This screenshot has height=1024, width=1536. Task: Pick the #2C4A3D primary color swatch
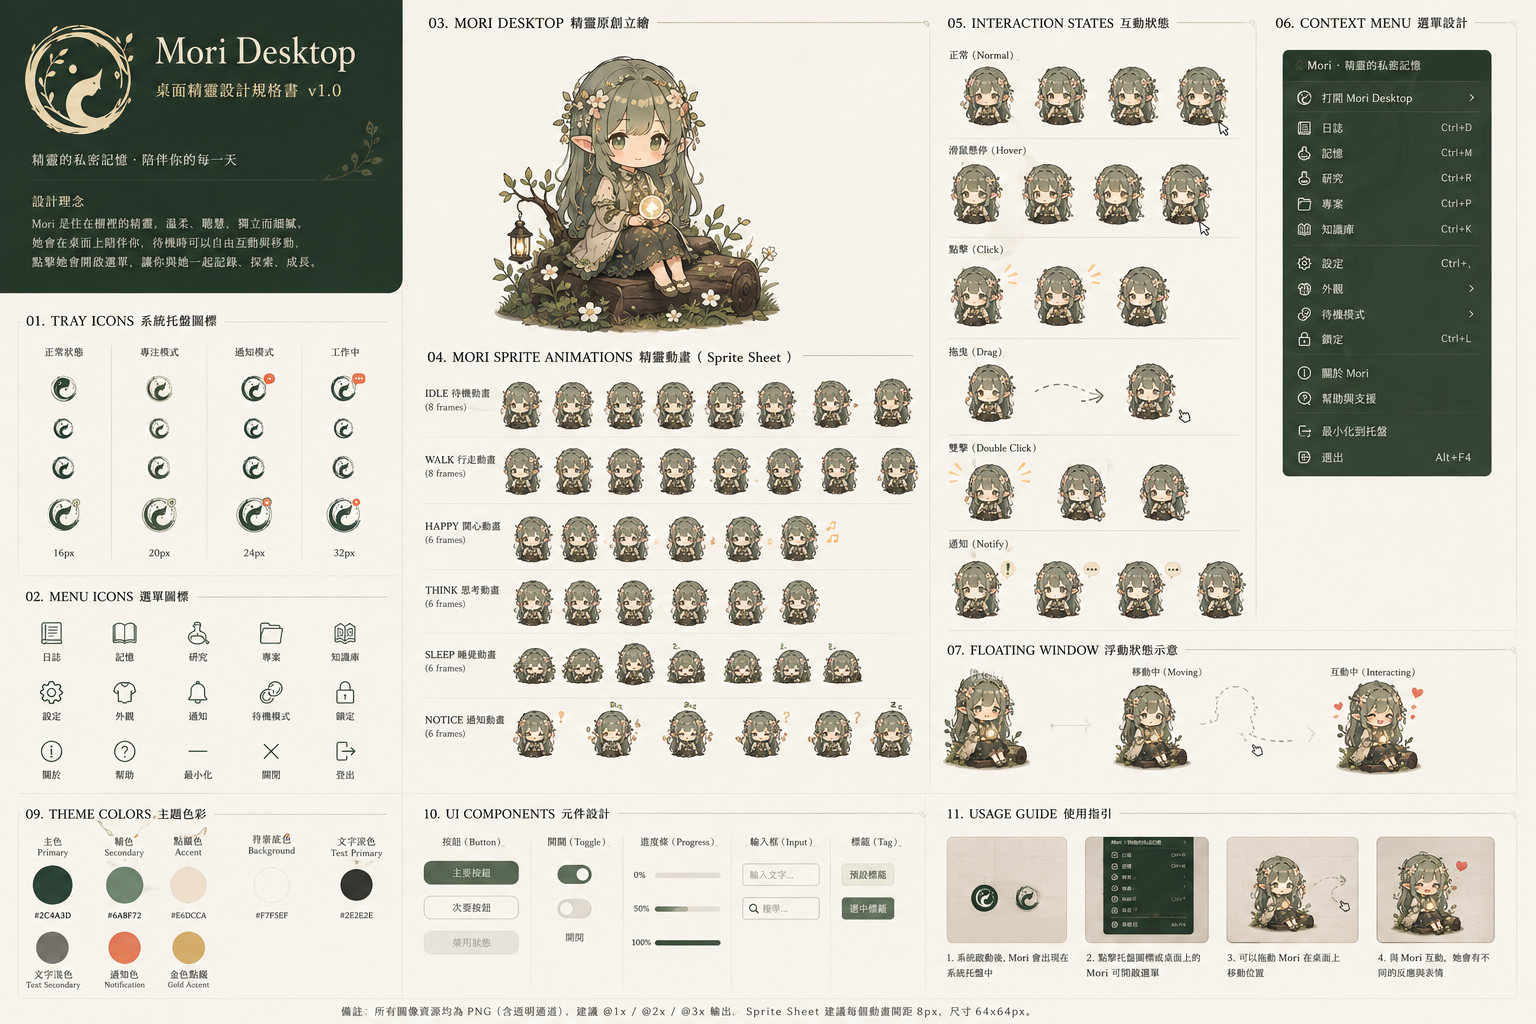click(x=53, y=886)
